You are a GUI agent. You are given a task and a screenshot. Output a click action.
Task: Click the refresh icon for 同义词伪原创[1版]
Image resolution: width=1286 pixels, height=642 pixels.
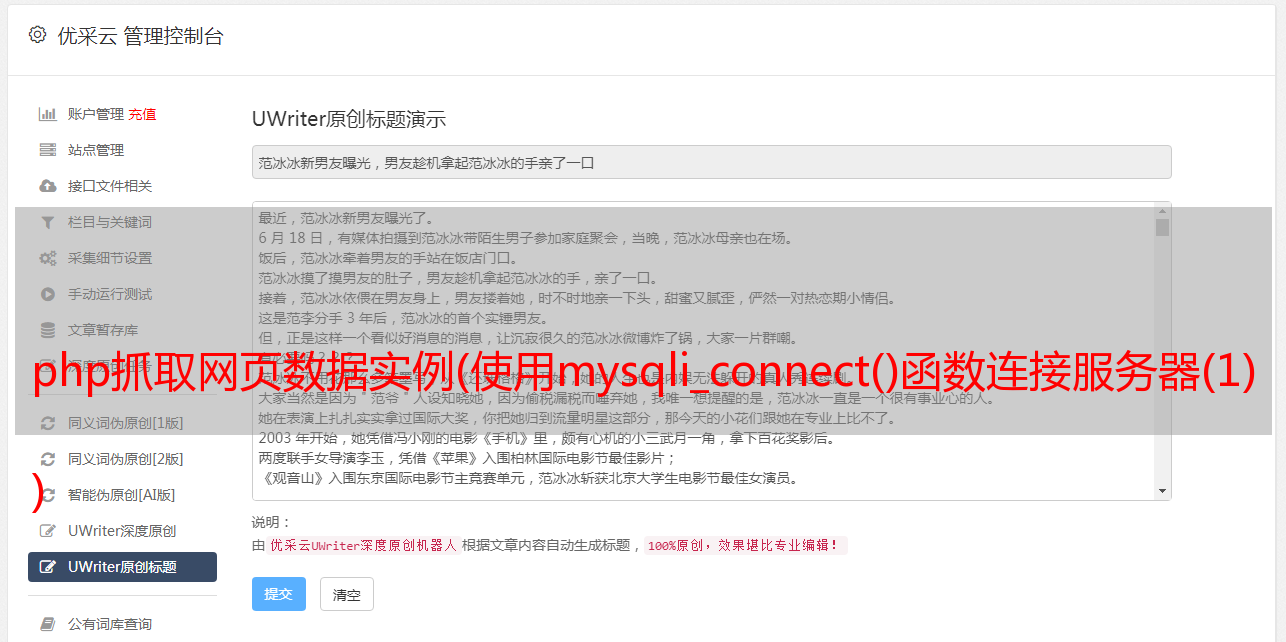click(x=47, y=423)
